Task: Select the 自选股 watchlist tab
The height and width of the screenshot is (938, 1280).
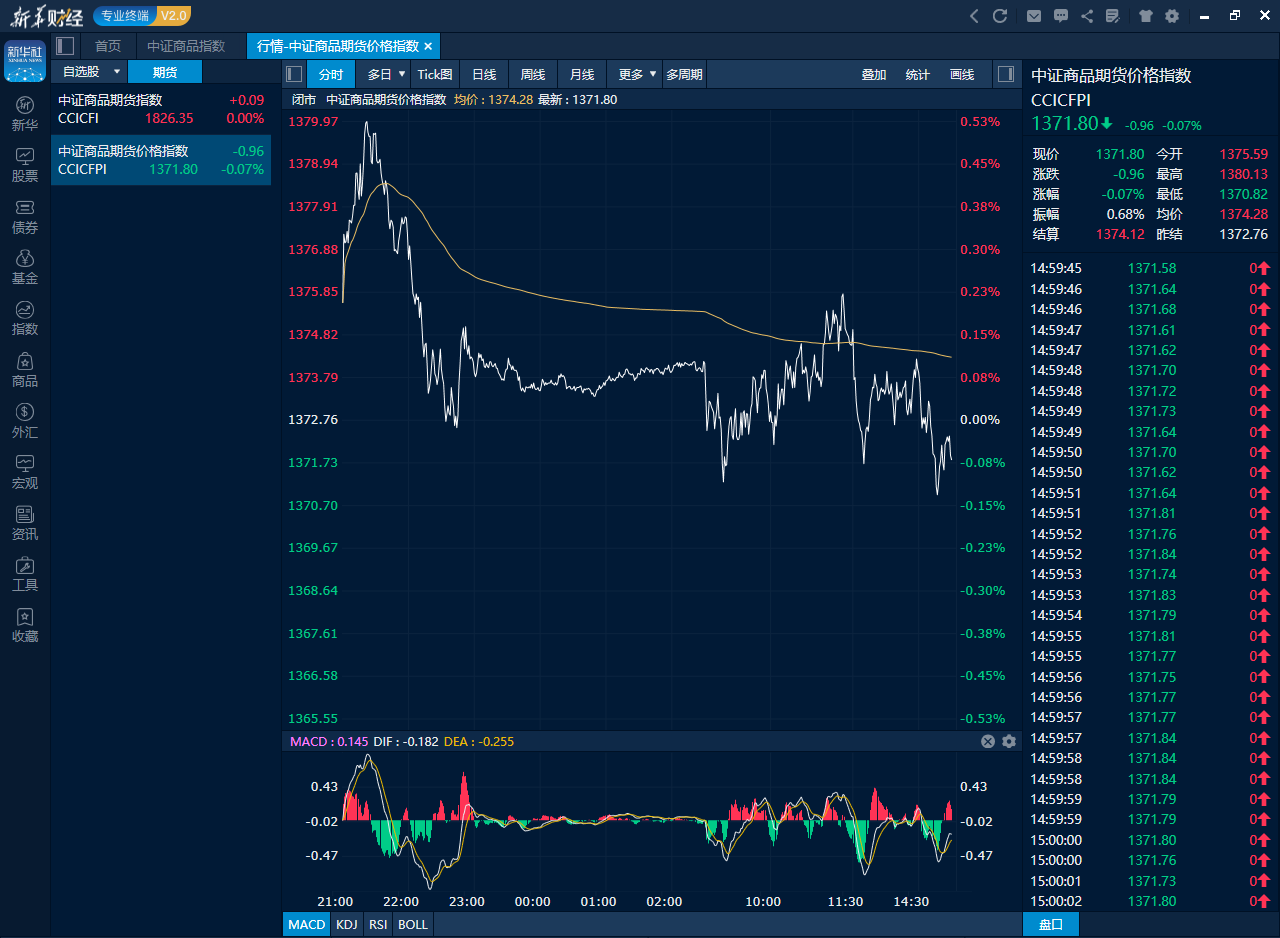Action: [81, 72]
